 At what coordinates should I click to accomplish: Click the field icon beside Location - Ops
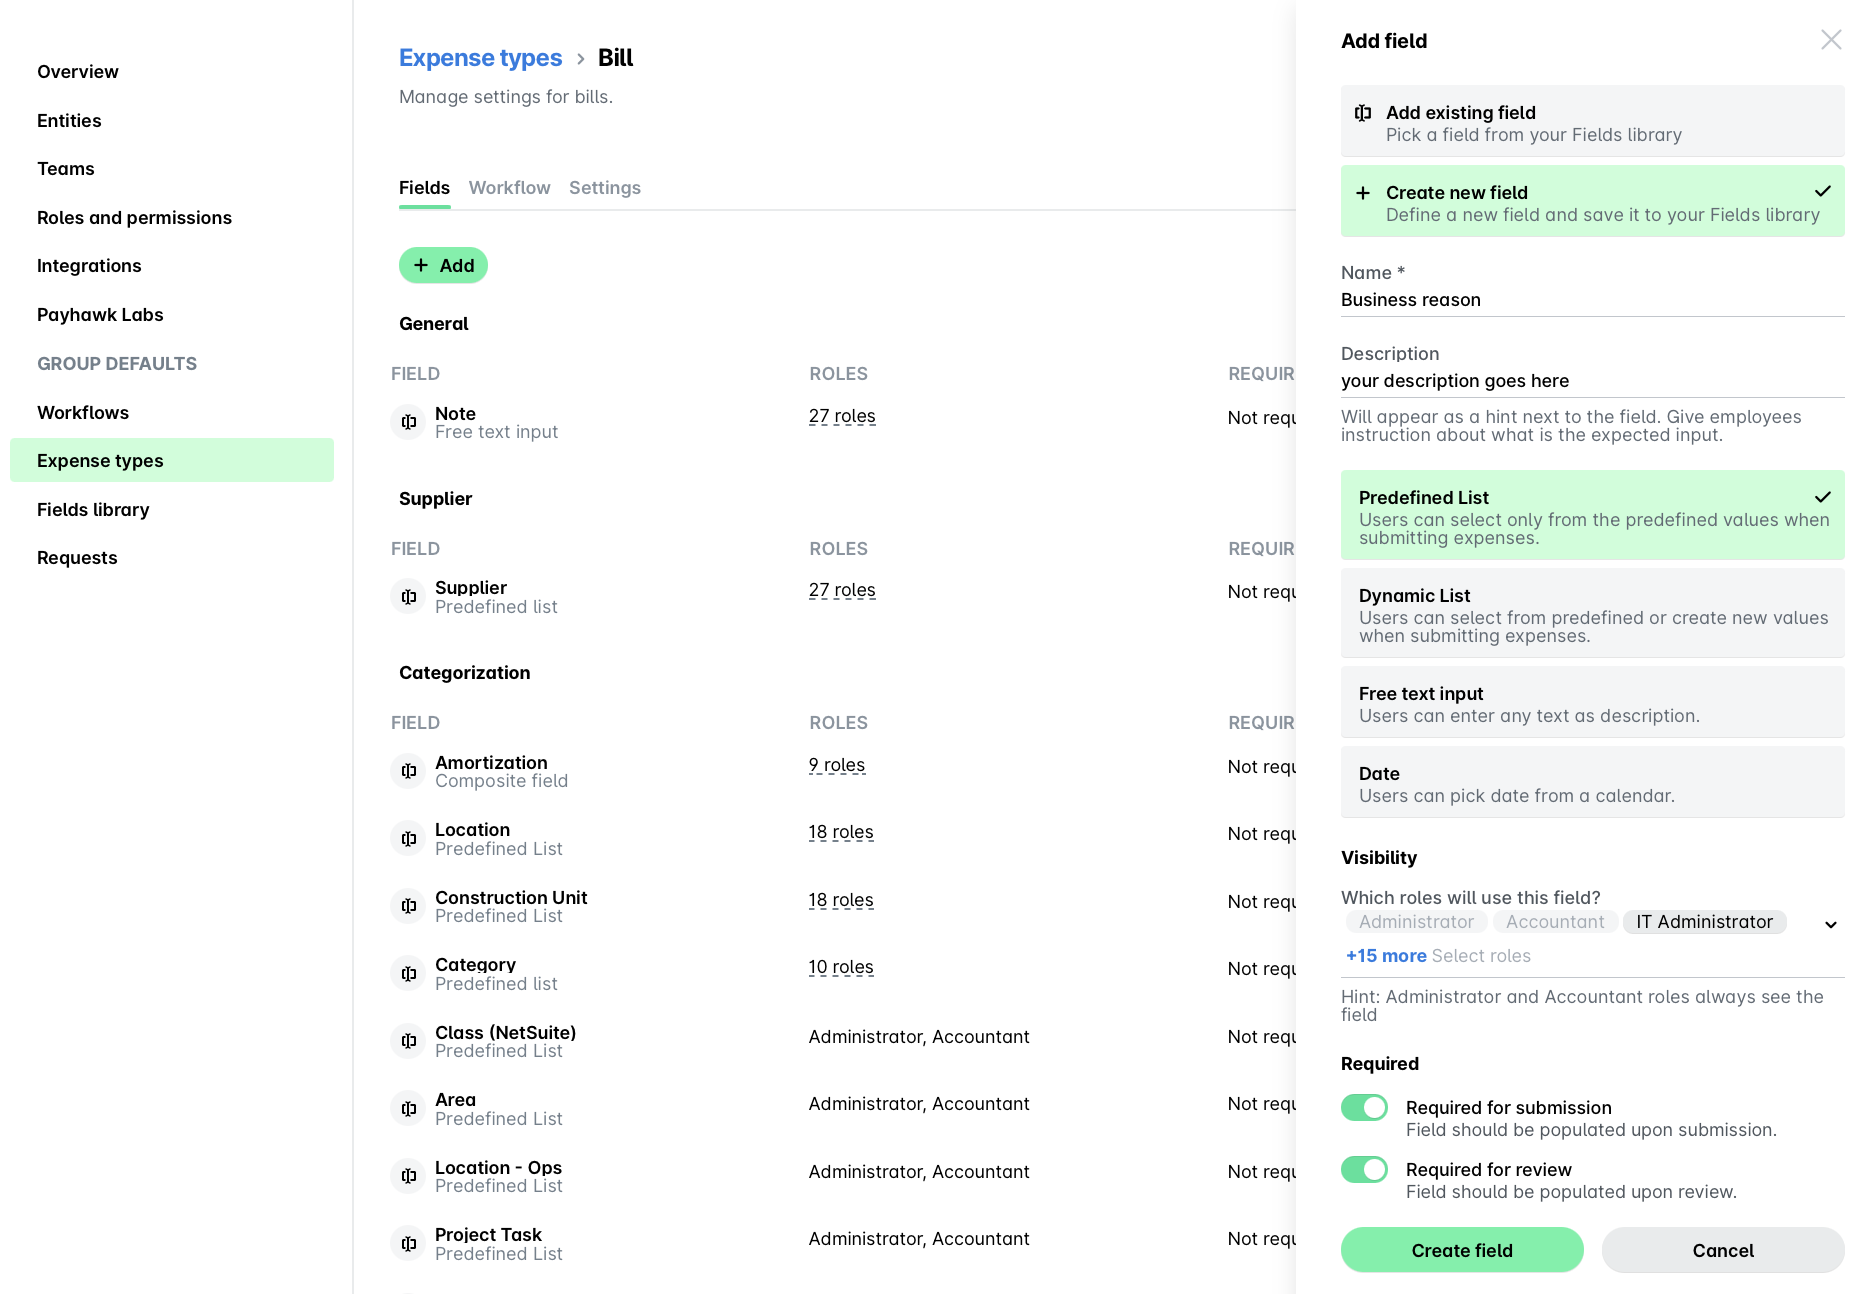408,1176
